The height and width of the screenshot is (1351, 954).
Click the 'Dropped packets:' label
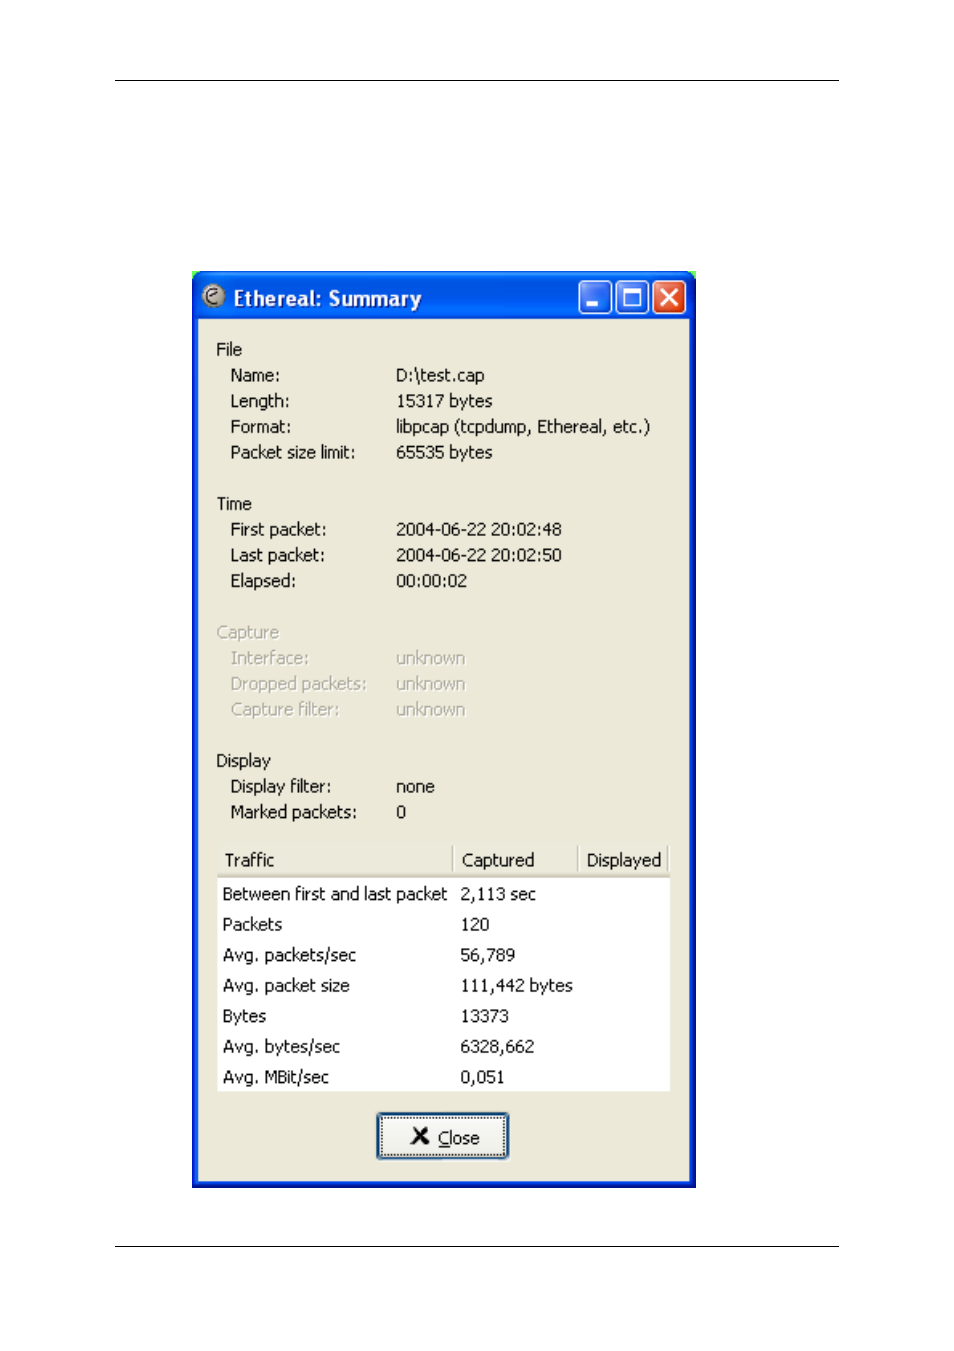(x=298, y=684)
